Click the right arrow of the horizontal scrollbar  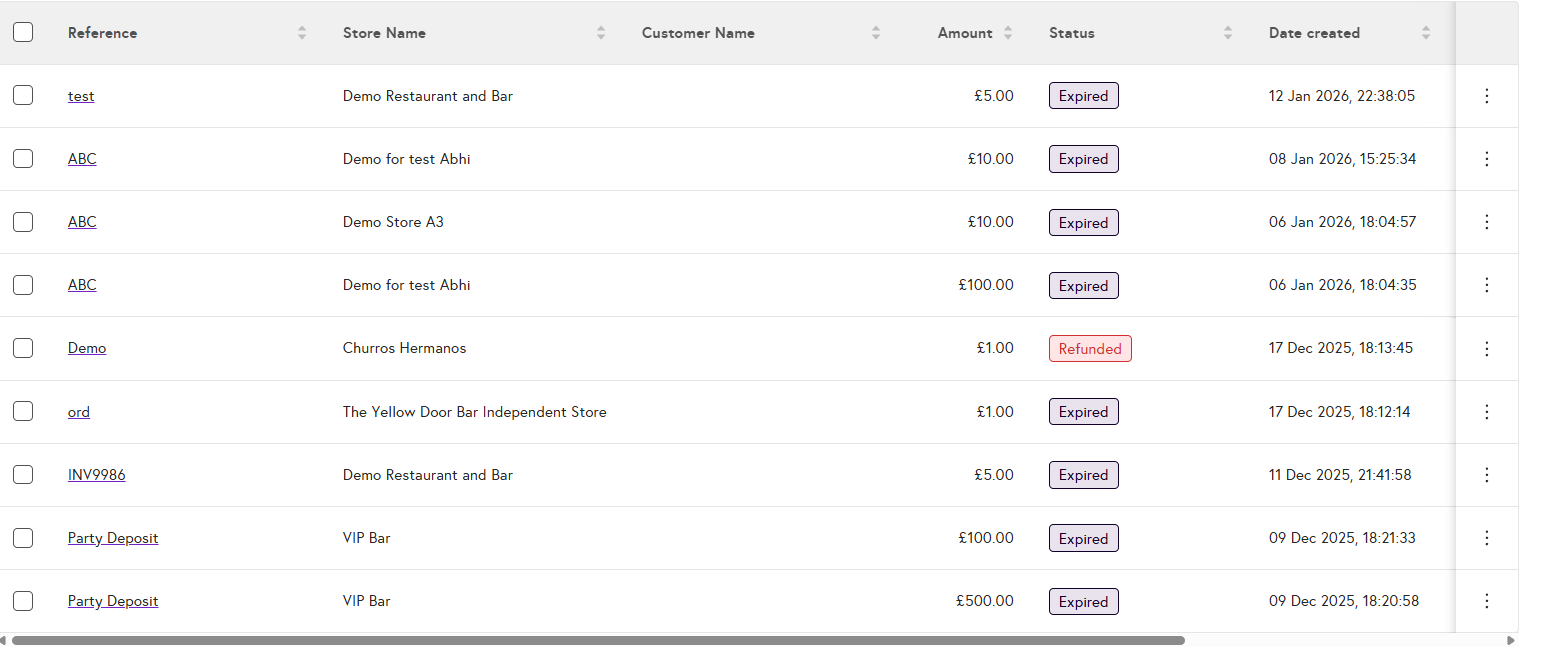coord(1511,640)
